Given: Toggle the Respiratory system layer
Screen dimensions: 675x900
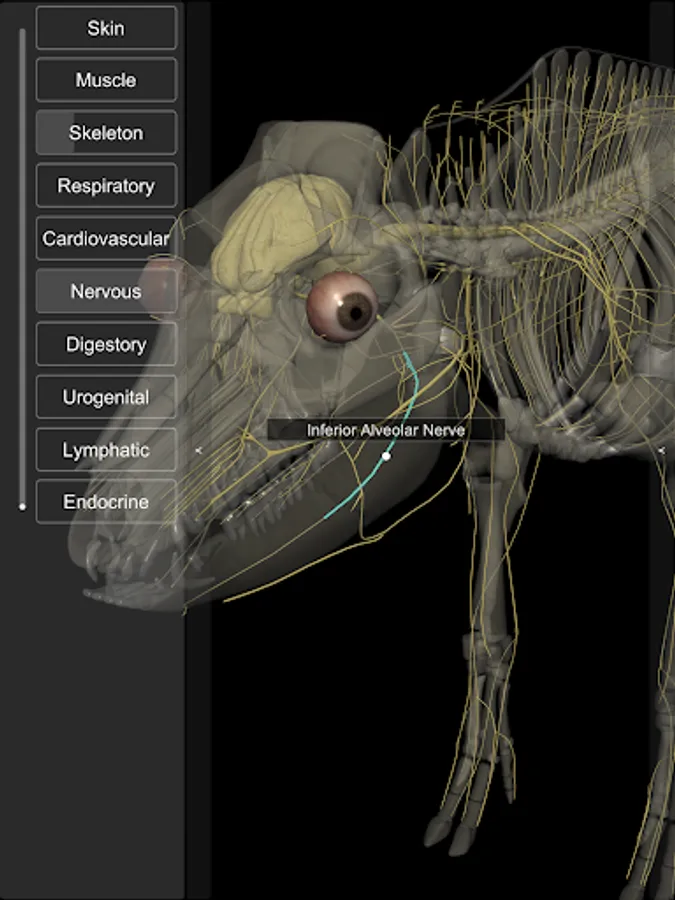Looking at the screenshot, I should (x=106, y=185).
